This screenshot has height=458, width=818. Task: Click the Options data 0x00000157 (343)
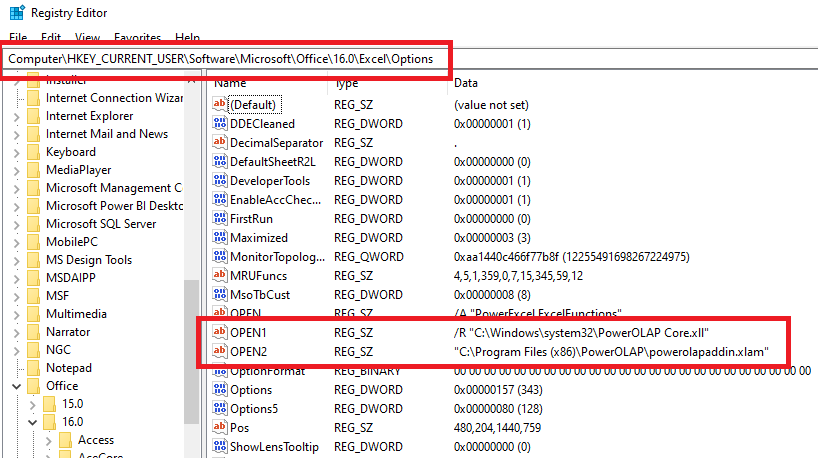coord(498,390)
